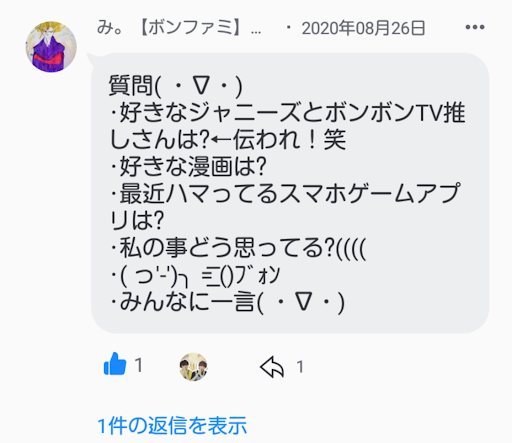Image resolution: width=512 pixels, height=443 pixels.
Task: Open the commenter's round profile avatar
Action: (x=51, y=47)
